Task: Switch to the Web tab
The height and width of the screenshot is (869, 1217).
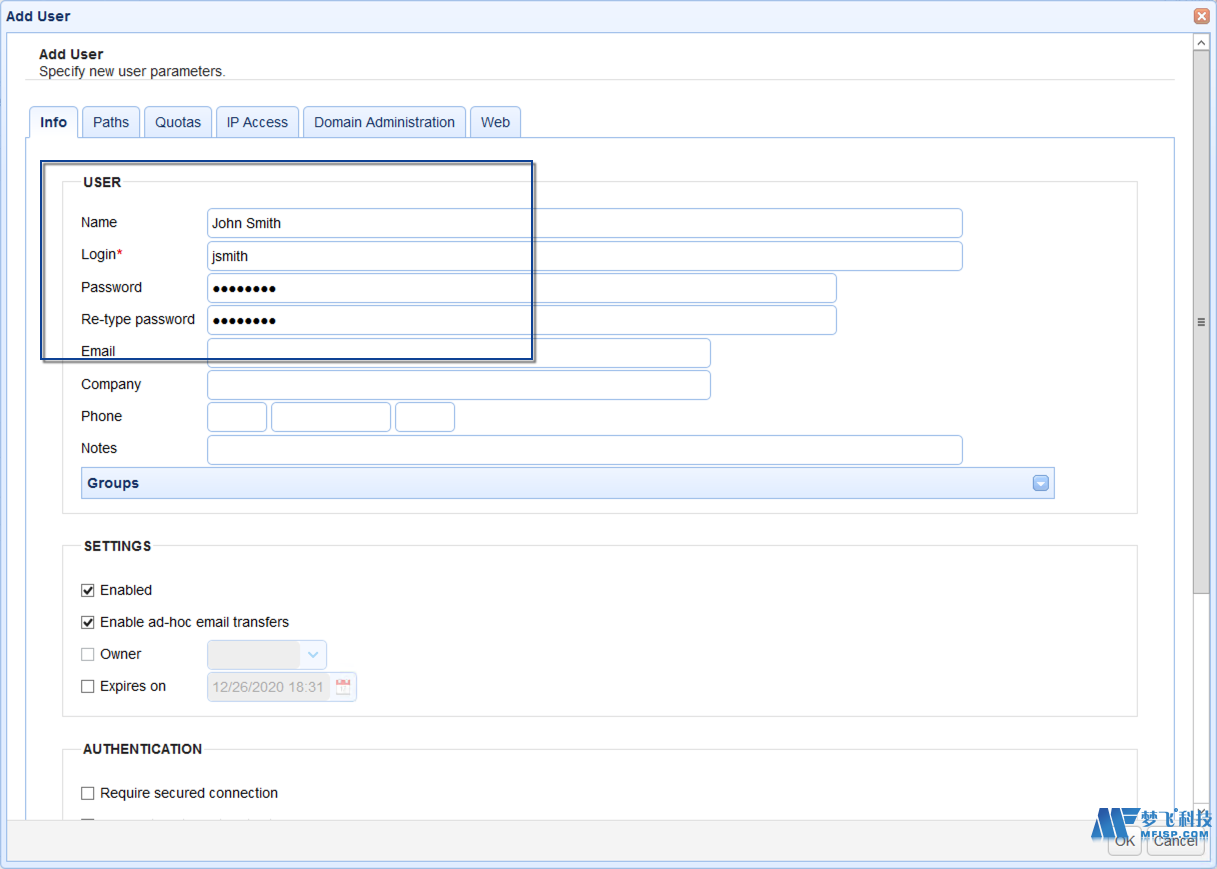Action: pyautogui.click(x=495, y=122)
